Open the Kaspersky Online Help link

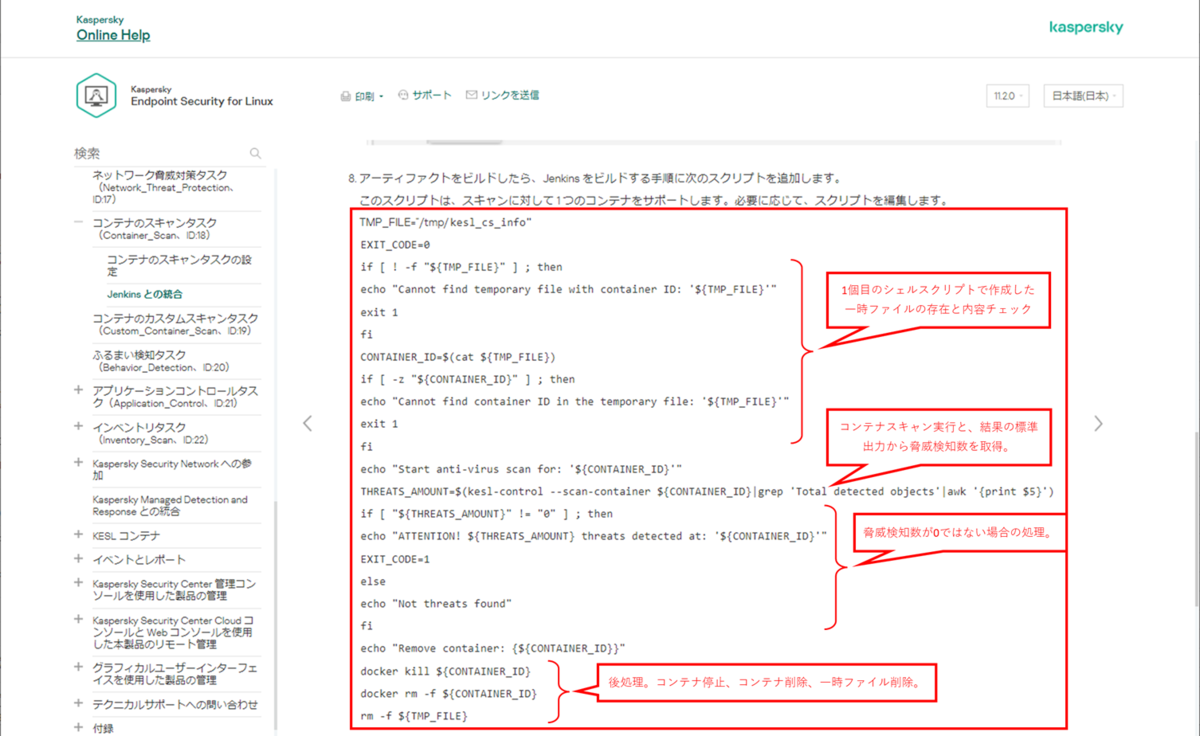tap(113, 35)
